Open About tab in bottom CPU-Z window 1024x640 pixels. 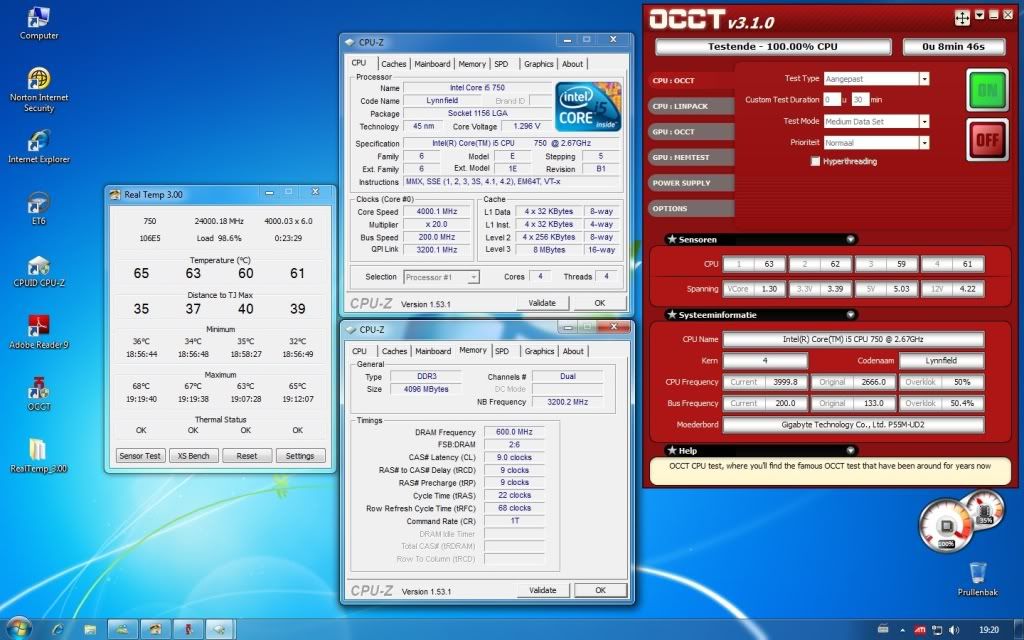573,351
